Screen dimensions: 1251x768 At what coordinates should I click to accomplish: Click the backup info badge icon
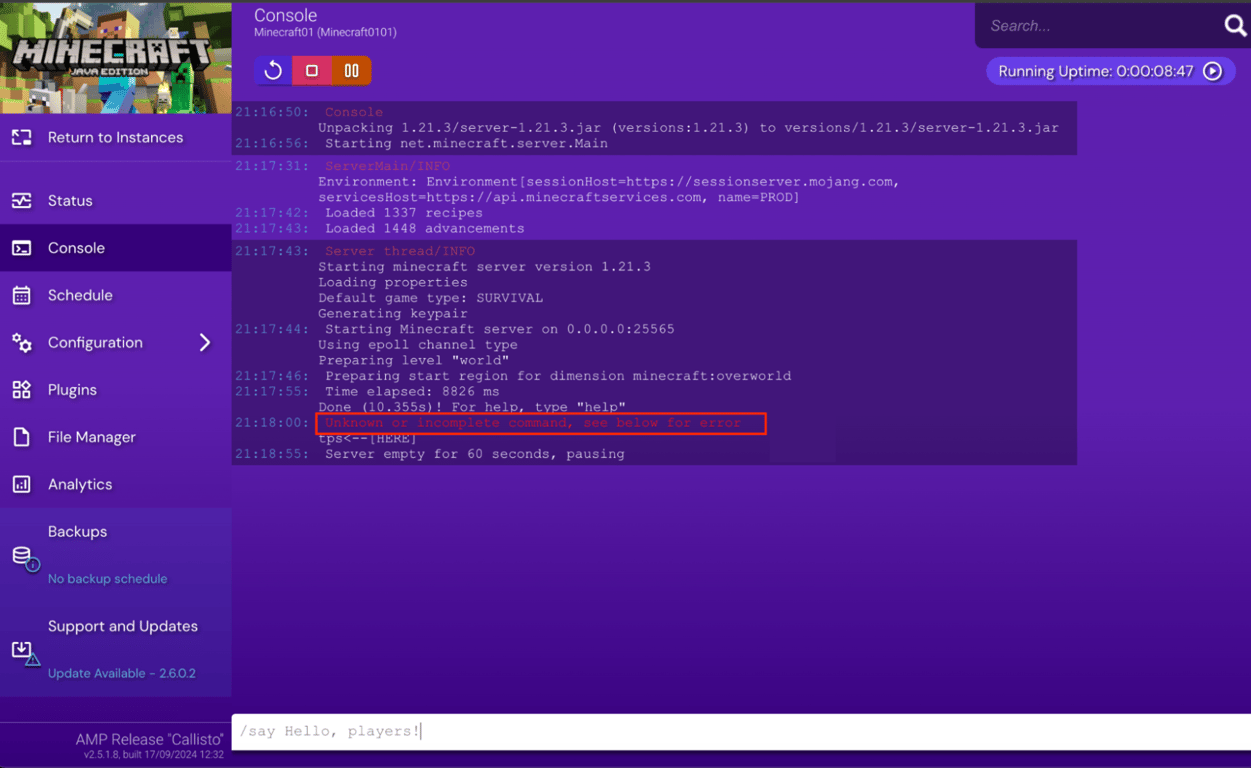[x=31, y=563]
